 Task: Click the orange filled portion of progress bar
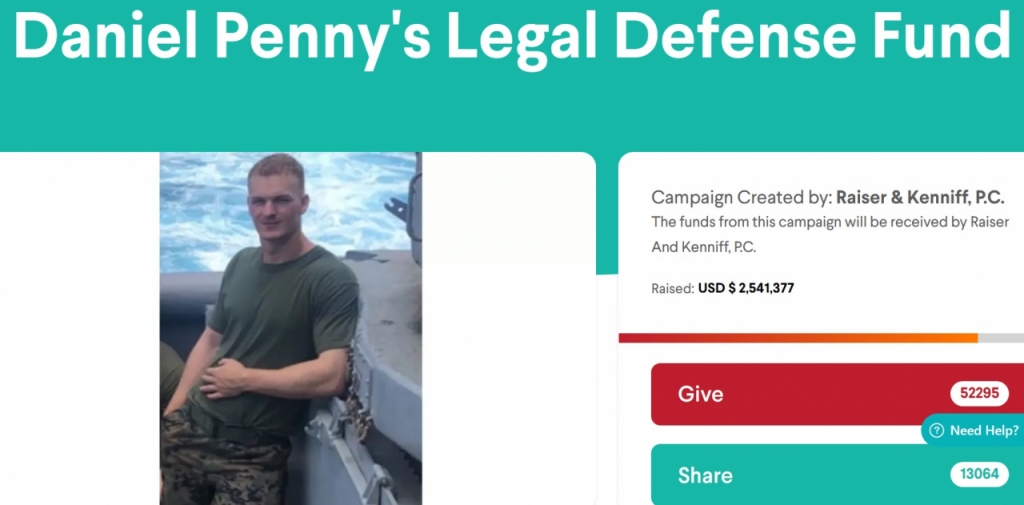(x=798, y=338)
